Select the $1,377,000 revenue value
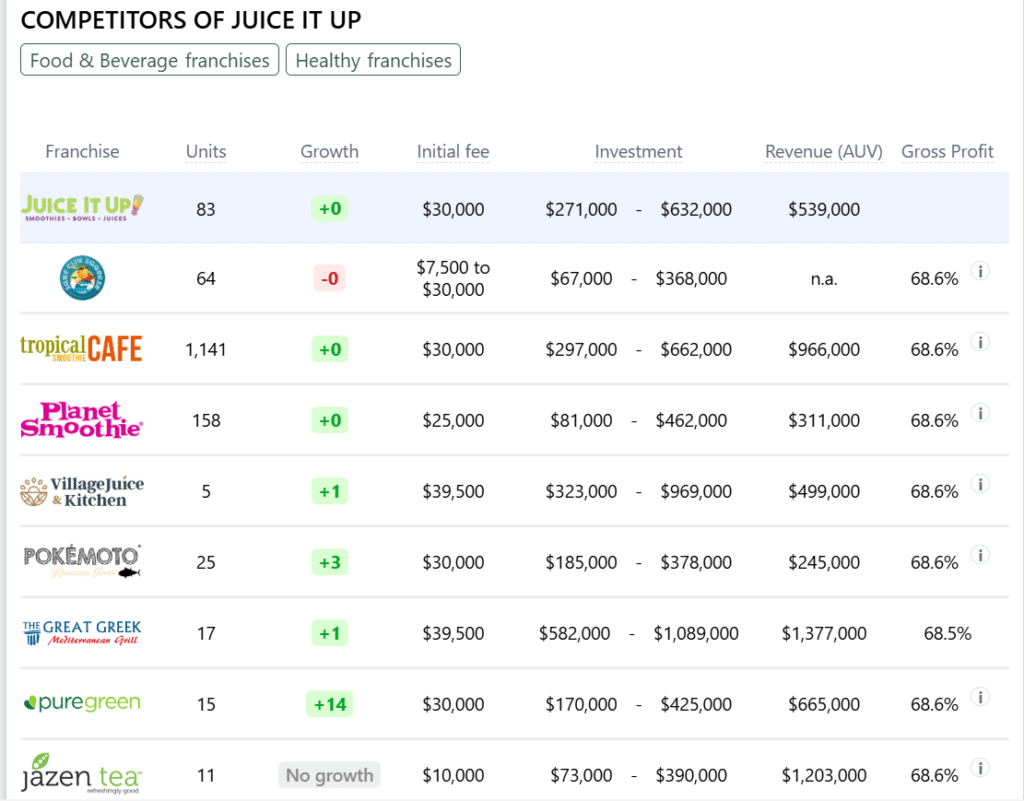 click(x=824, y=633)
